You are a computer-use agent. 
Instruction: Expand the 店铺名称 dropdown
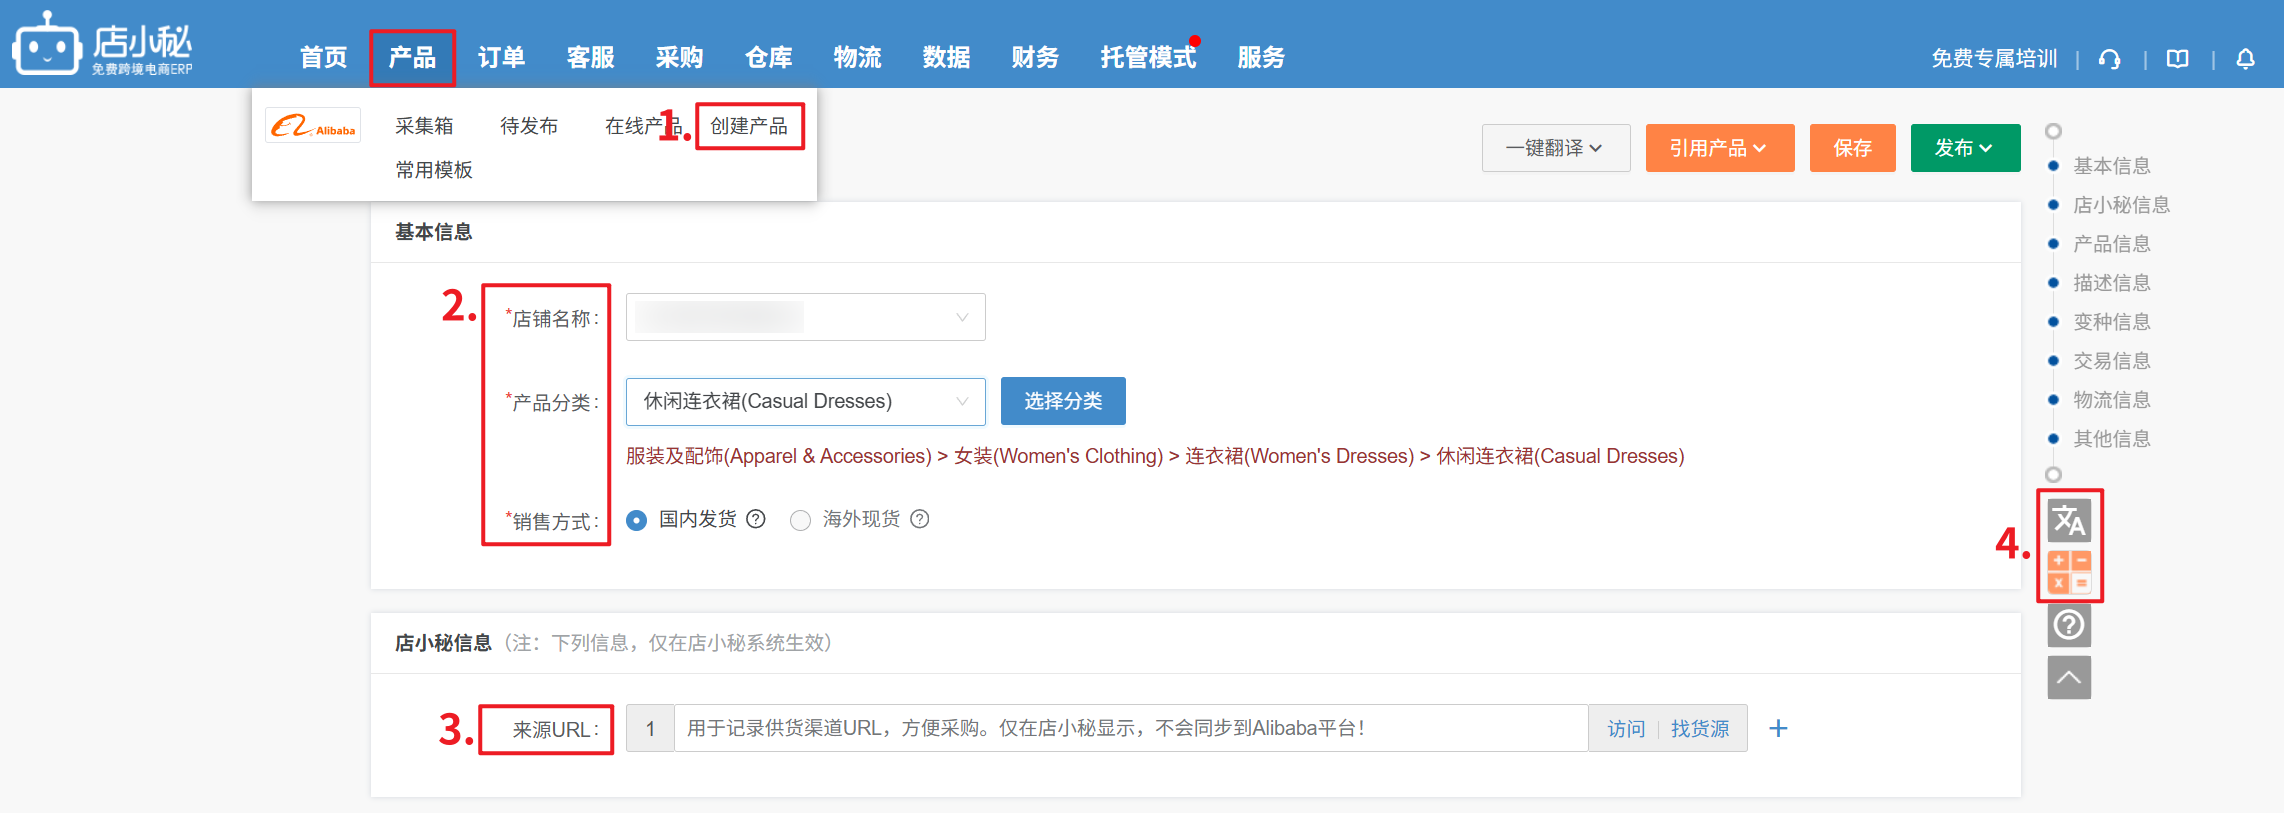click(805, 317)
